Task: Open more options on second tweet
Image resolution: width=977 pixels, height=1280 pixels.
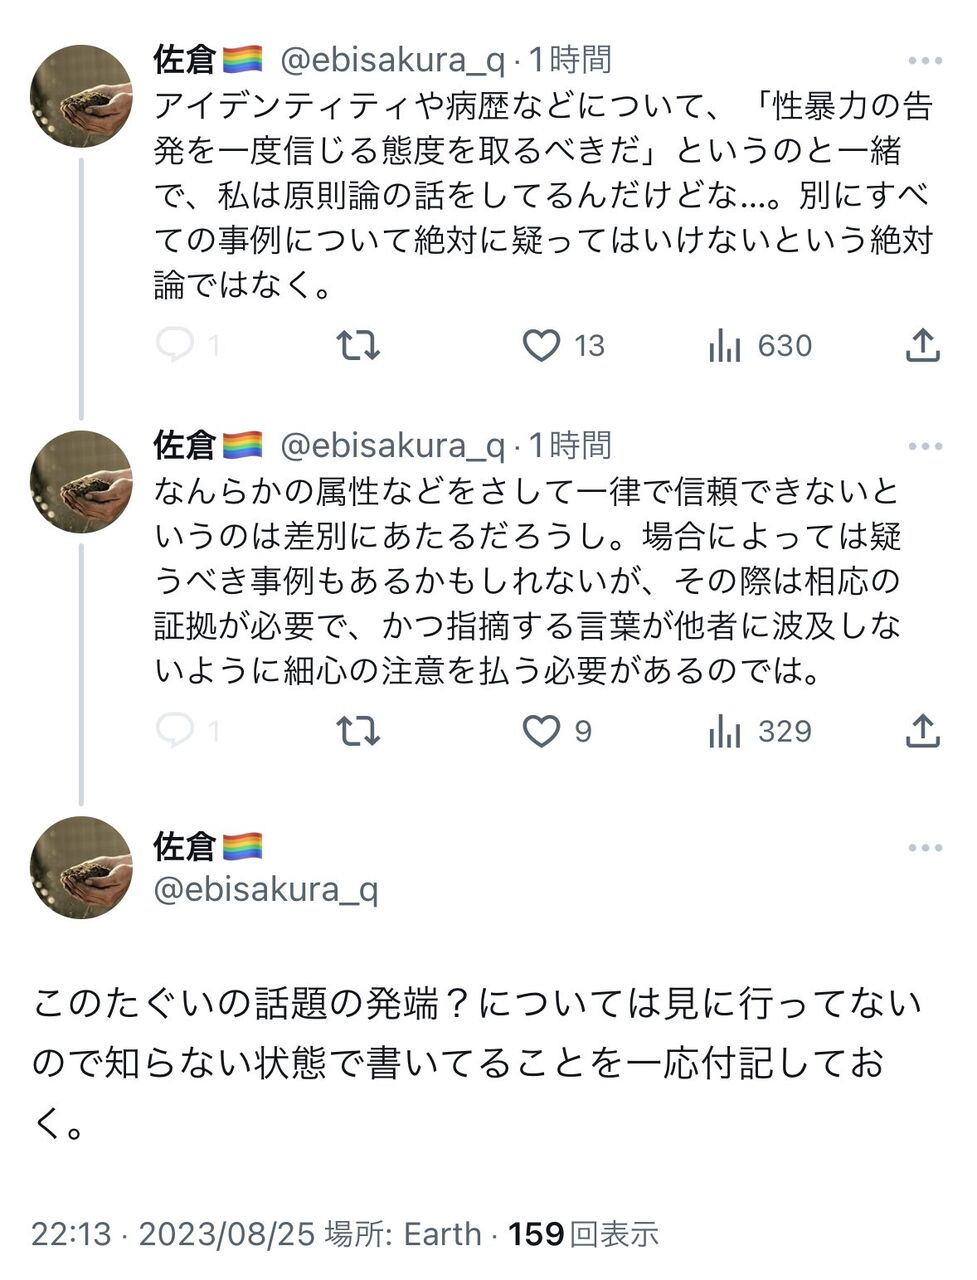Action: pos(925,447)
